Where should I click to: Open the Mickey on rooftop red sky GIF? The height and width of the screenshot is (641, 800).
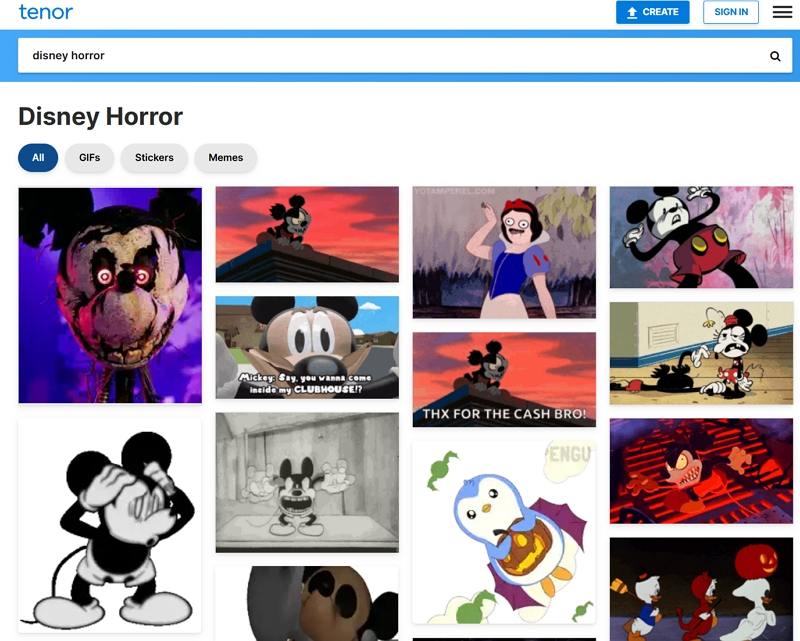coord(307,234)
